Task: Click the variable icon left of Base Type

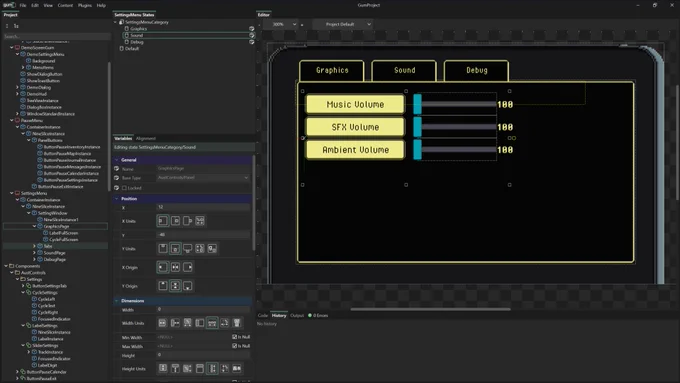Action: tap(116, 178)
